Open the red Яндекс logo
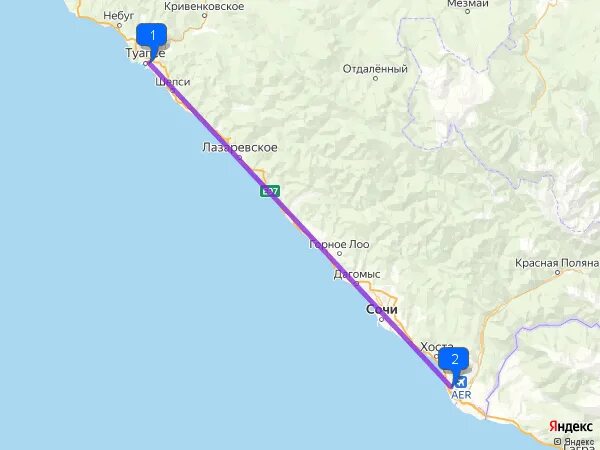This screenshot has height=450, width=600. pos(571,426)
